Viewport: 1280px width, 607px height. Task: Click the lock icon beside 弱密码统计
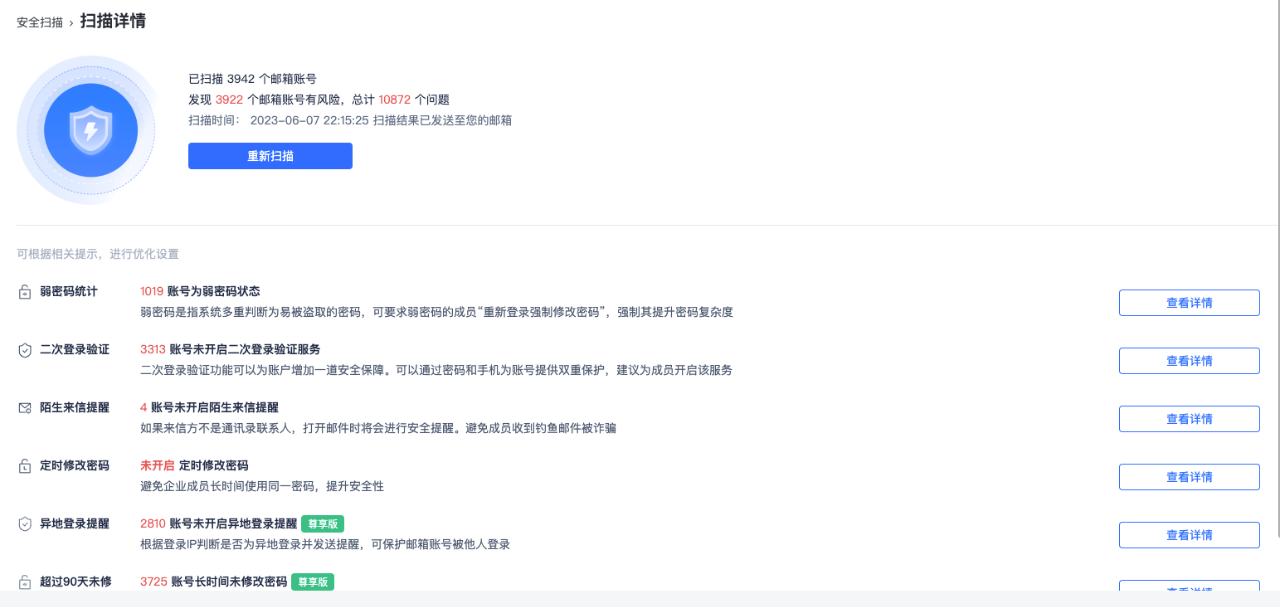click(25, 292)
